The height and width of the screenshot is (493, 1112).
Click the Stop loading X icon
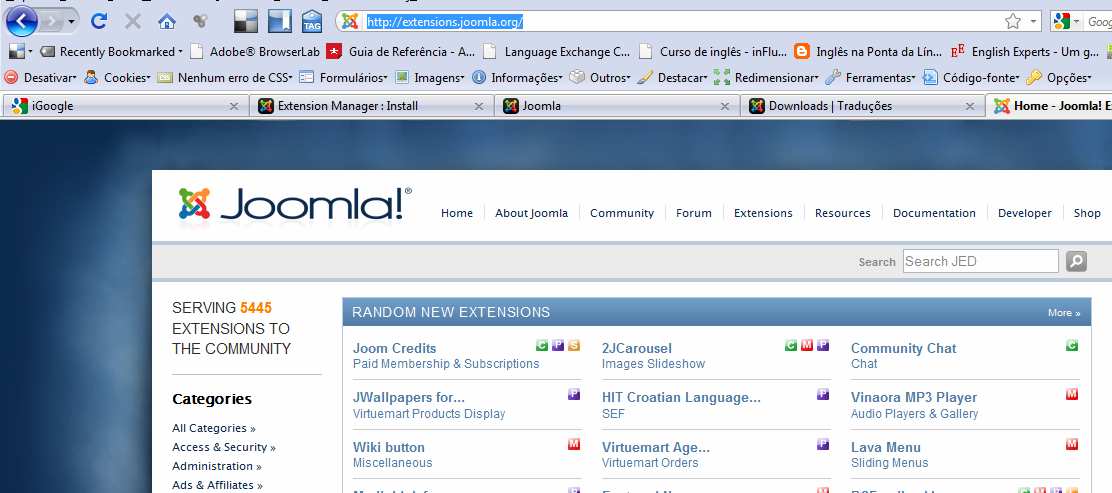coord(133,21)
